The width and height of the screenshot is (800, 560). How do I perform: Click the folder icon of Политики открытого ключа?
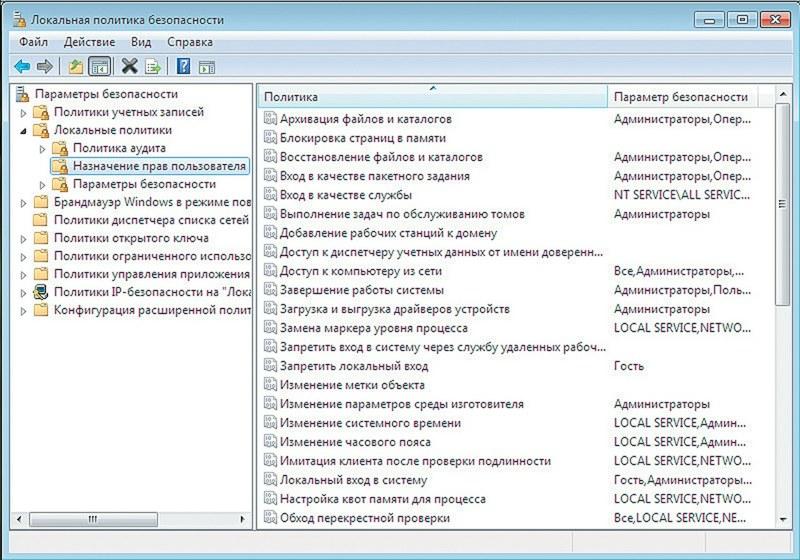tap(40, 238)
